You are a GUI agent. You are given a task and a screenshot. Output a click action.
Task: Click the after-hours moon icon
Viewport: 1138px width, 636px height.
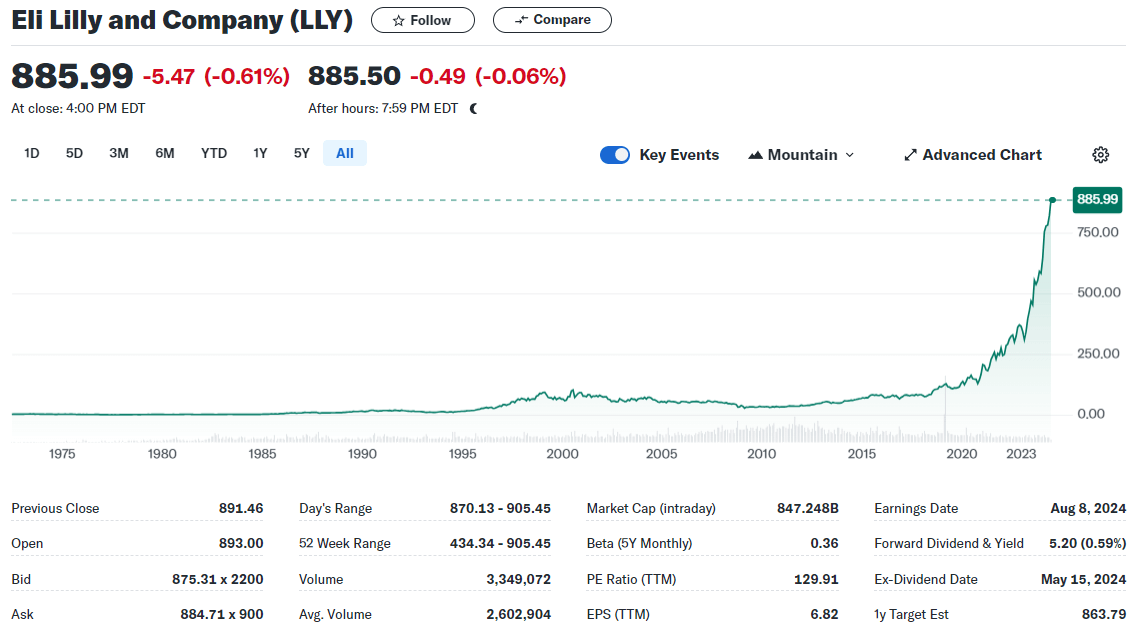point(474,109)
